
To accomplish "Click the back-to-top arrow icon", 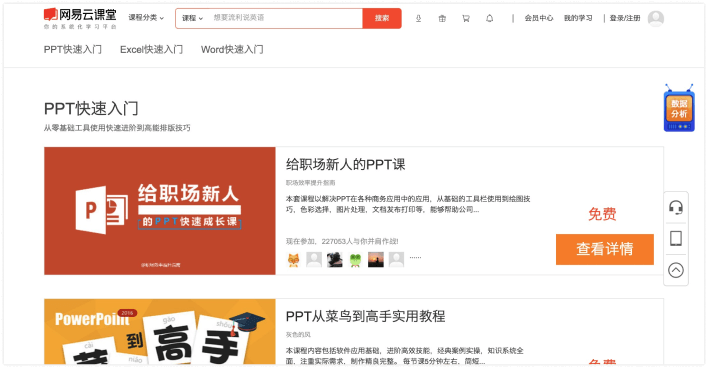I will (x=675, y=270).
